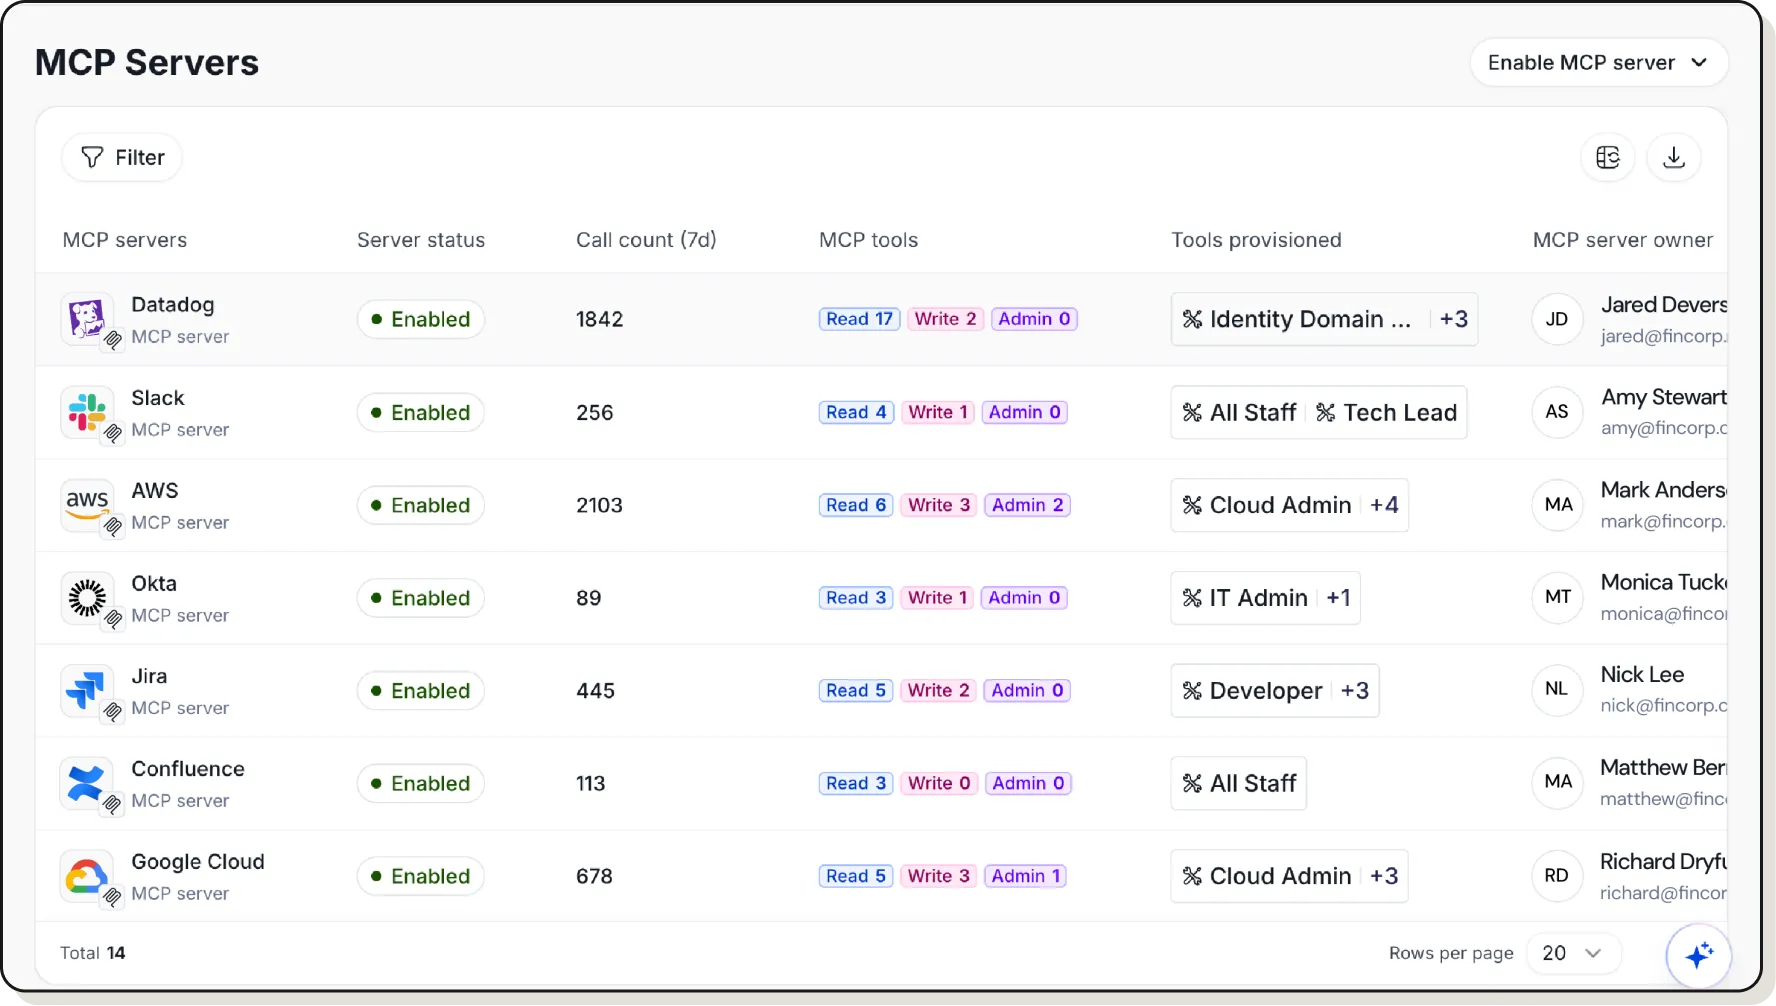
Task: Expand the +4 provisioned roles for AWS
Action: 1384,505
